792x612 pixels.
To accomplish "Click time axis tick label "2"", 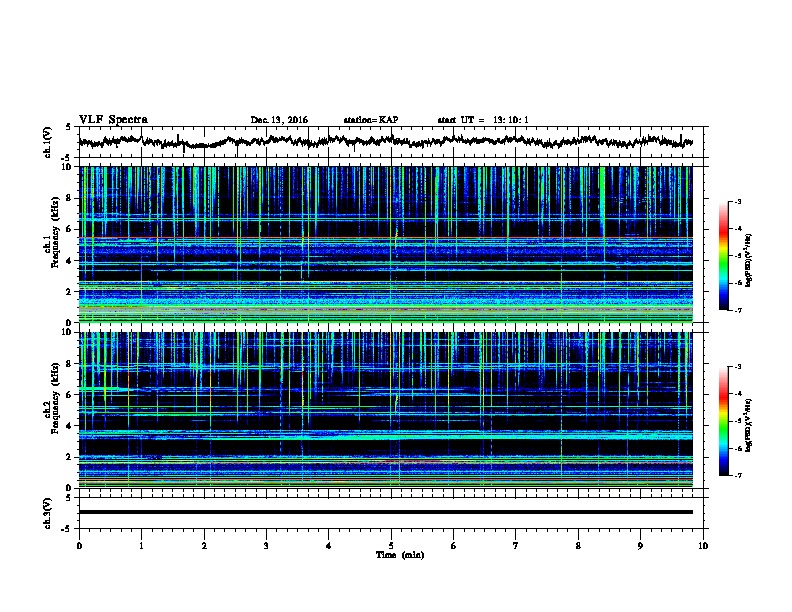I will coord(204,546).
